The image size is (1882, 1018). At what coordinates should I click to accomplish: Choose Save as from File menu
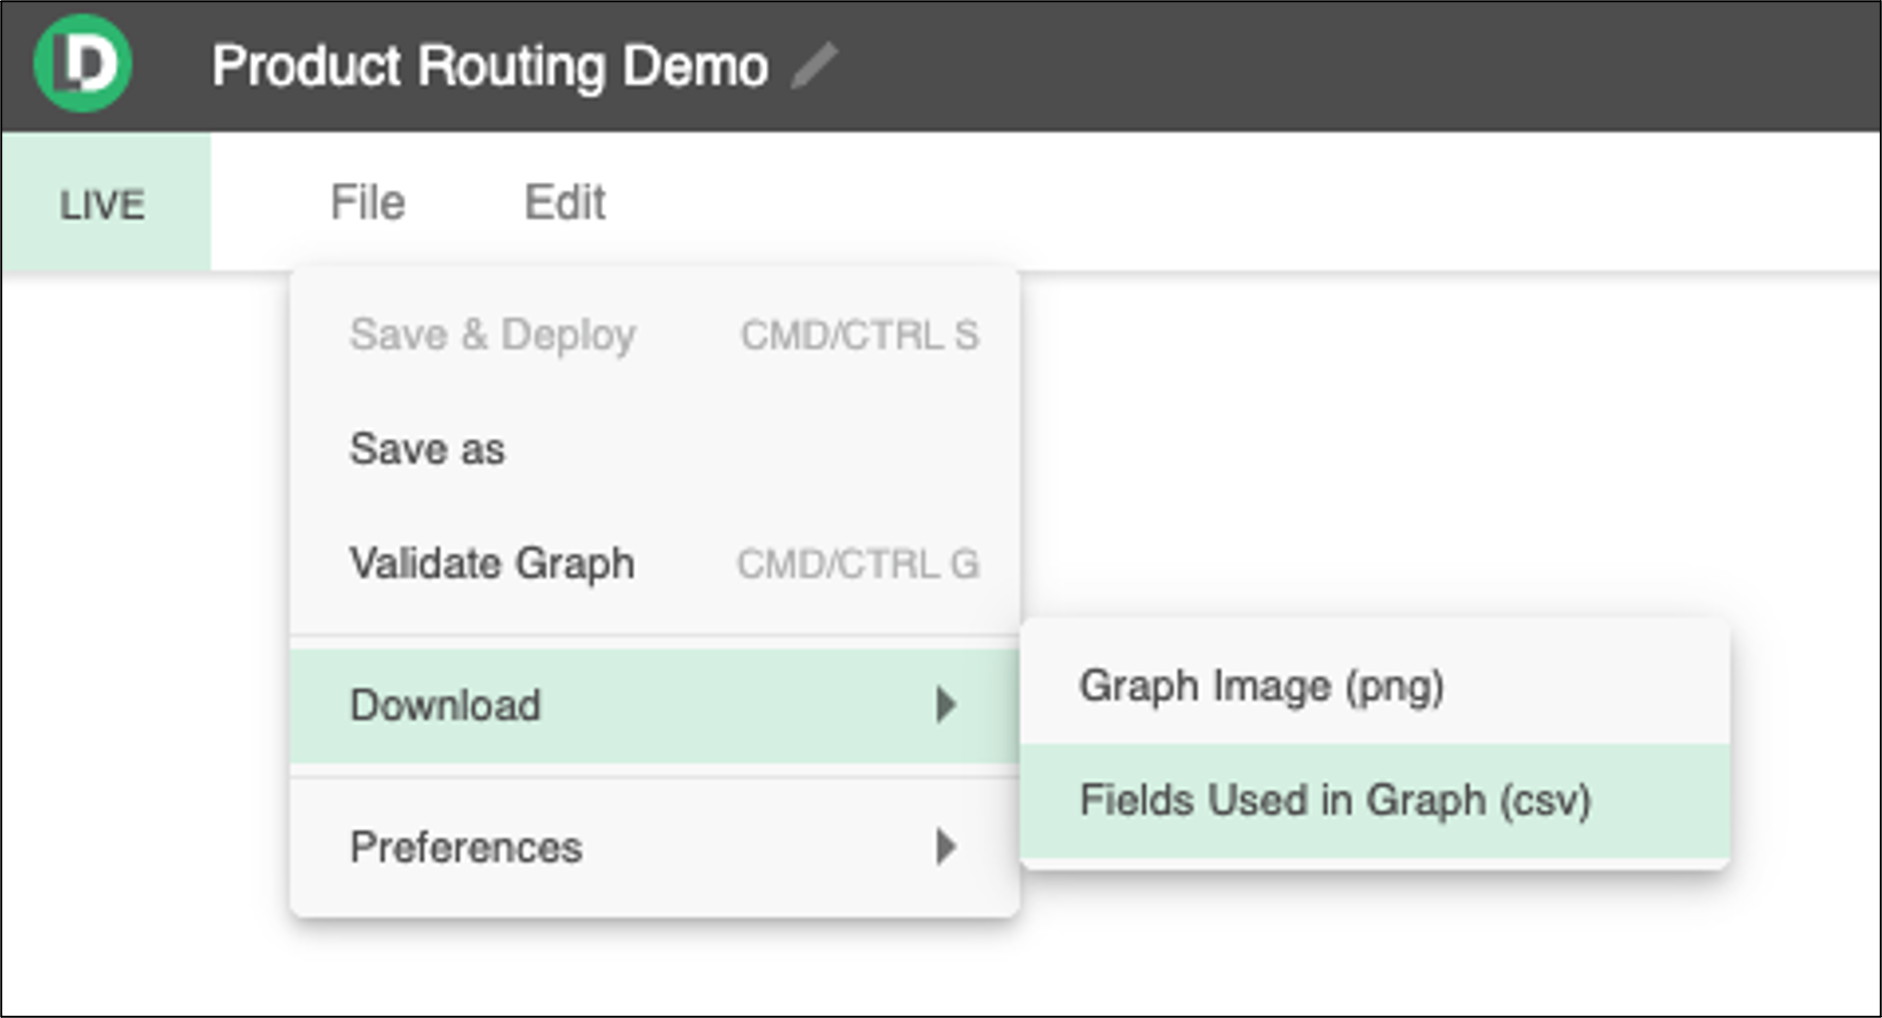(x=655, y=449)
